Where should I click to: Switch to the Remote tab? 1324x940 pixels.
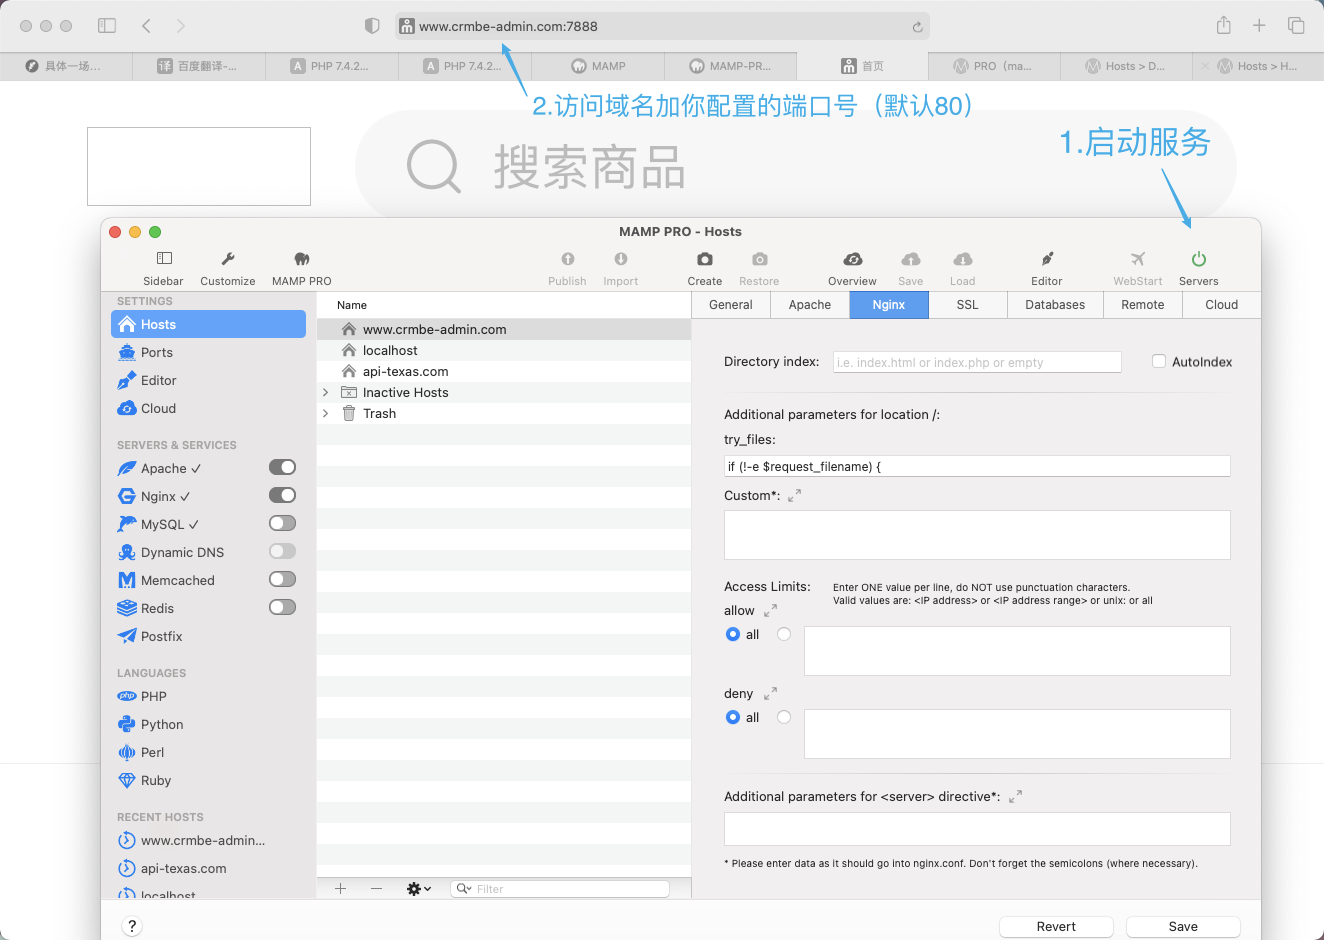(x=1143, y=305)
